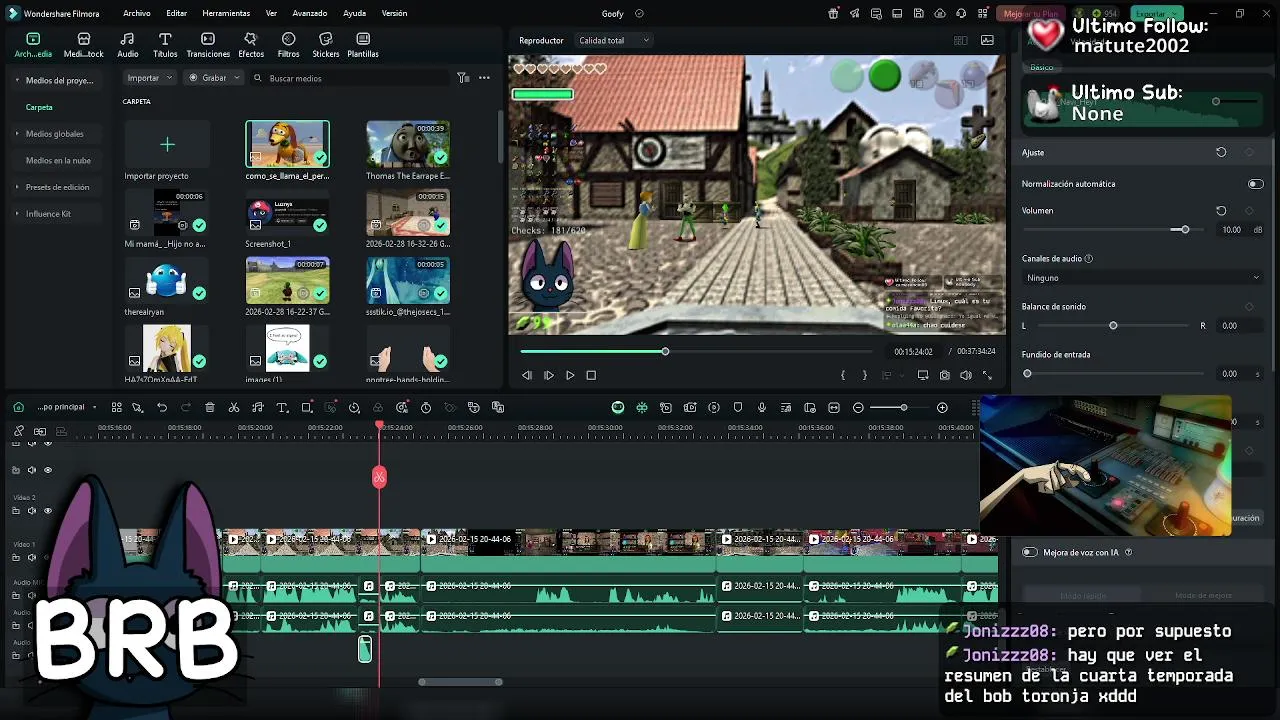Select Medios en la nube

pyautogui.click(x=58, y=160)
